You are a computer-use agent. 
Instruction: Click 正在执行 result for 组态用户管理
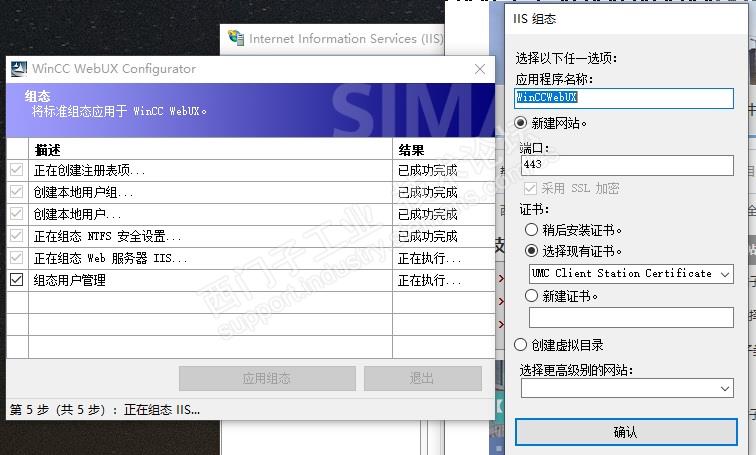[429, 280]
